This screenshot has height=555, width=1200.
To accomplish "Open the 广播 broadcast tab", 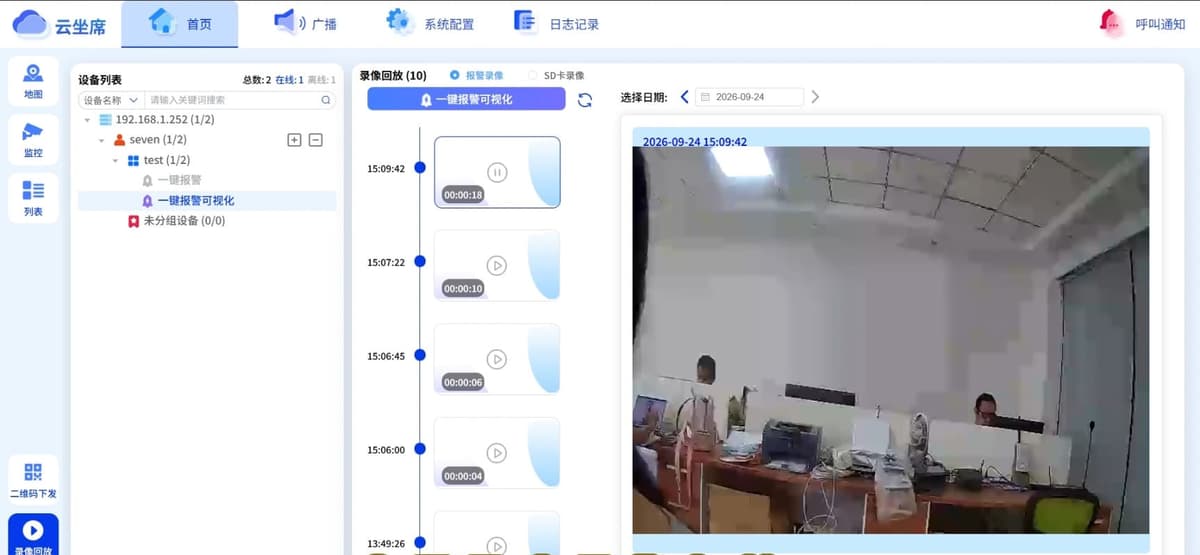I will click(305, 24).
